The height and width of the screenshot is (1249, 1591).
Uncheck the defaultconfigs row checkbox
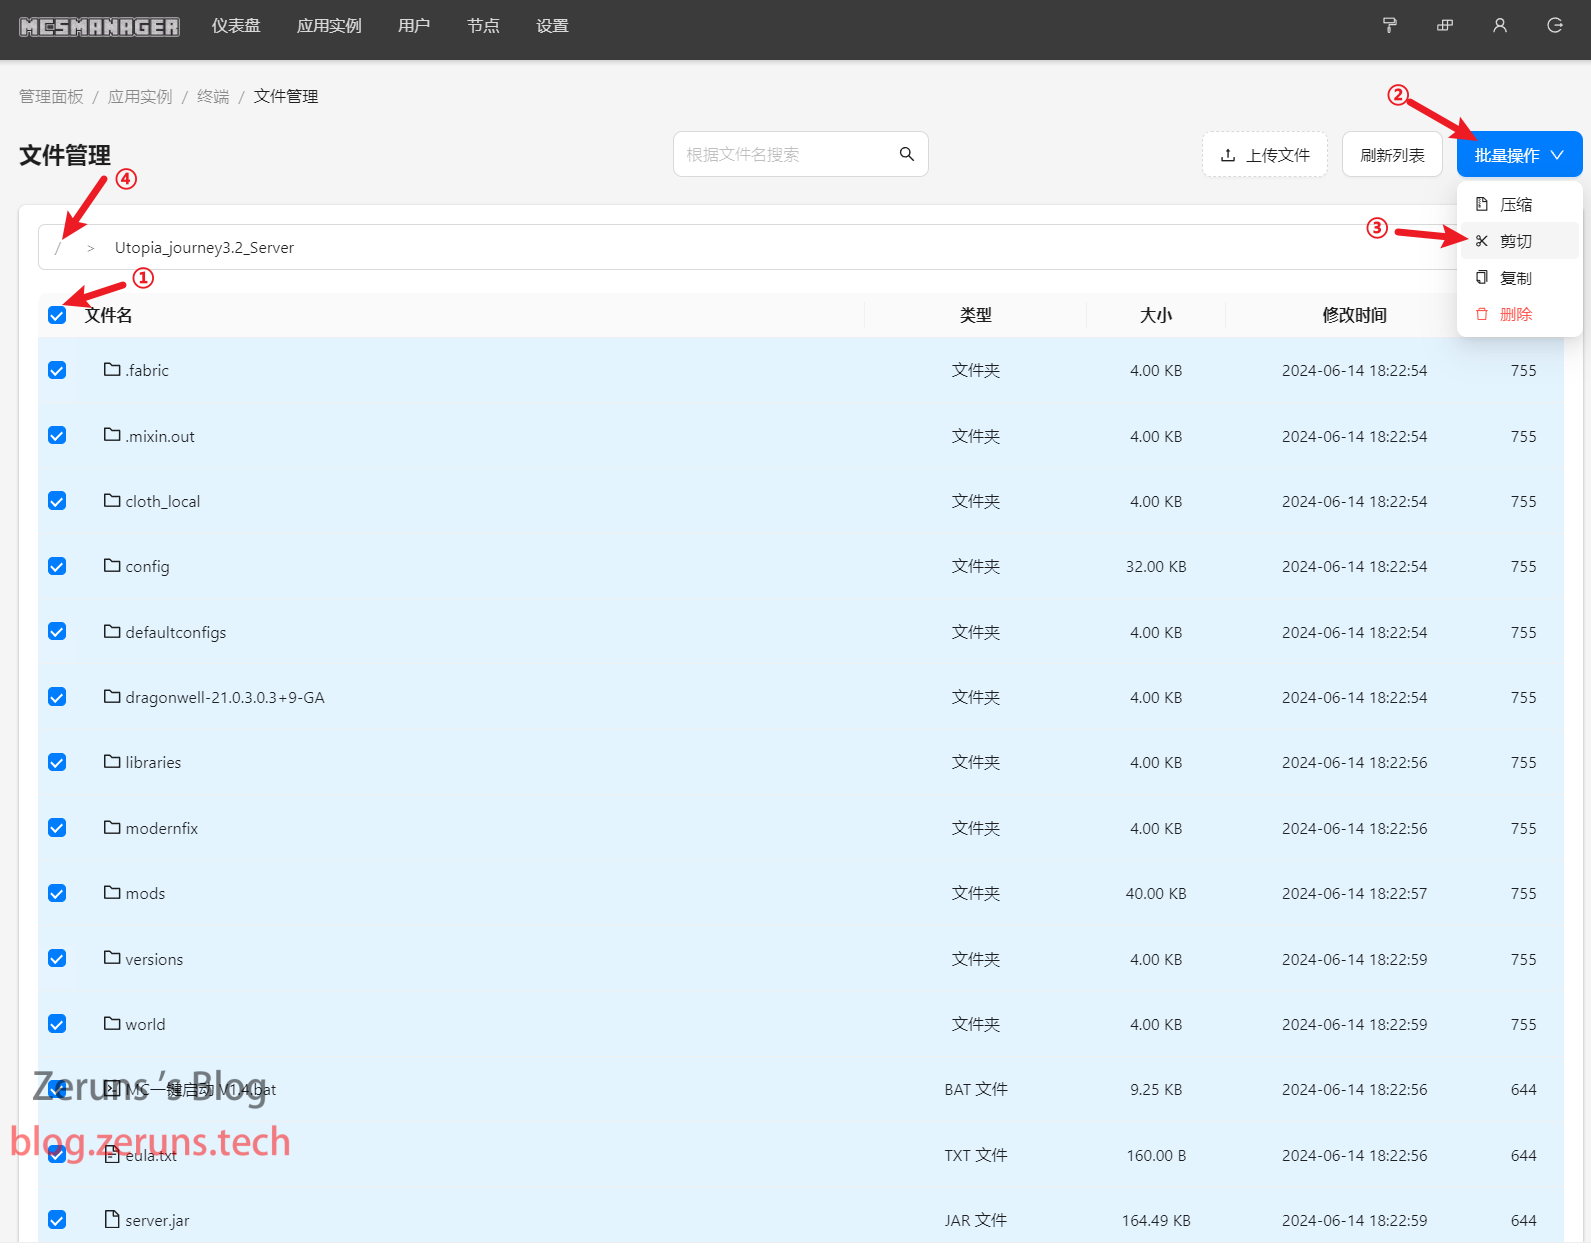(x=57, y=632)
